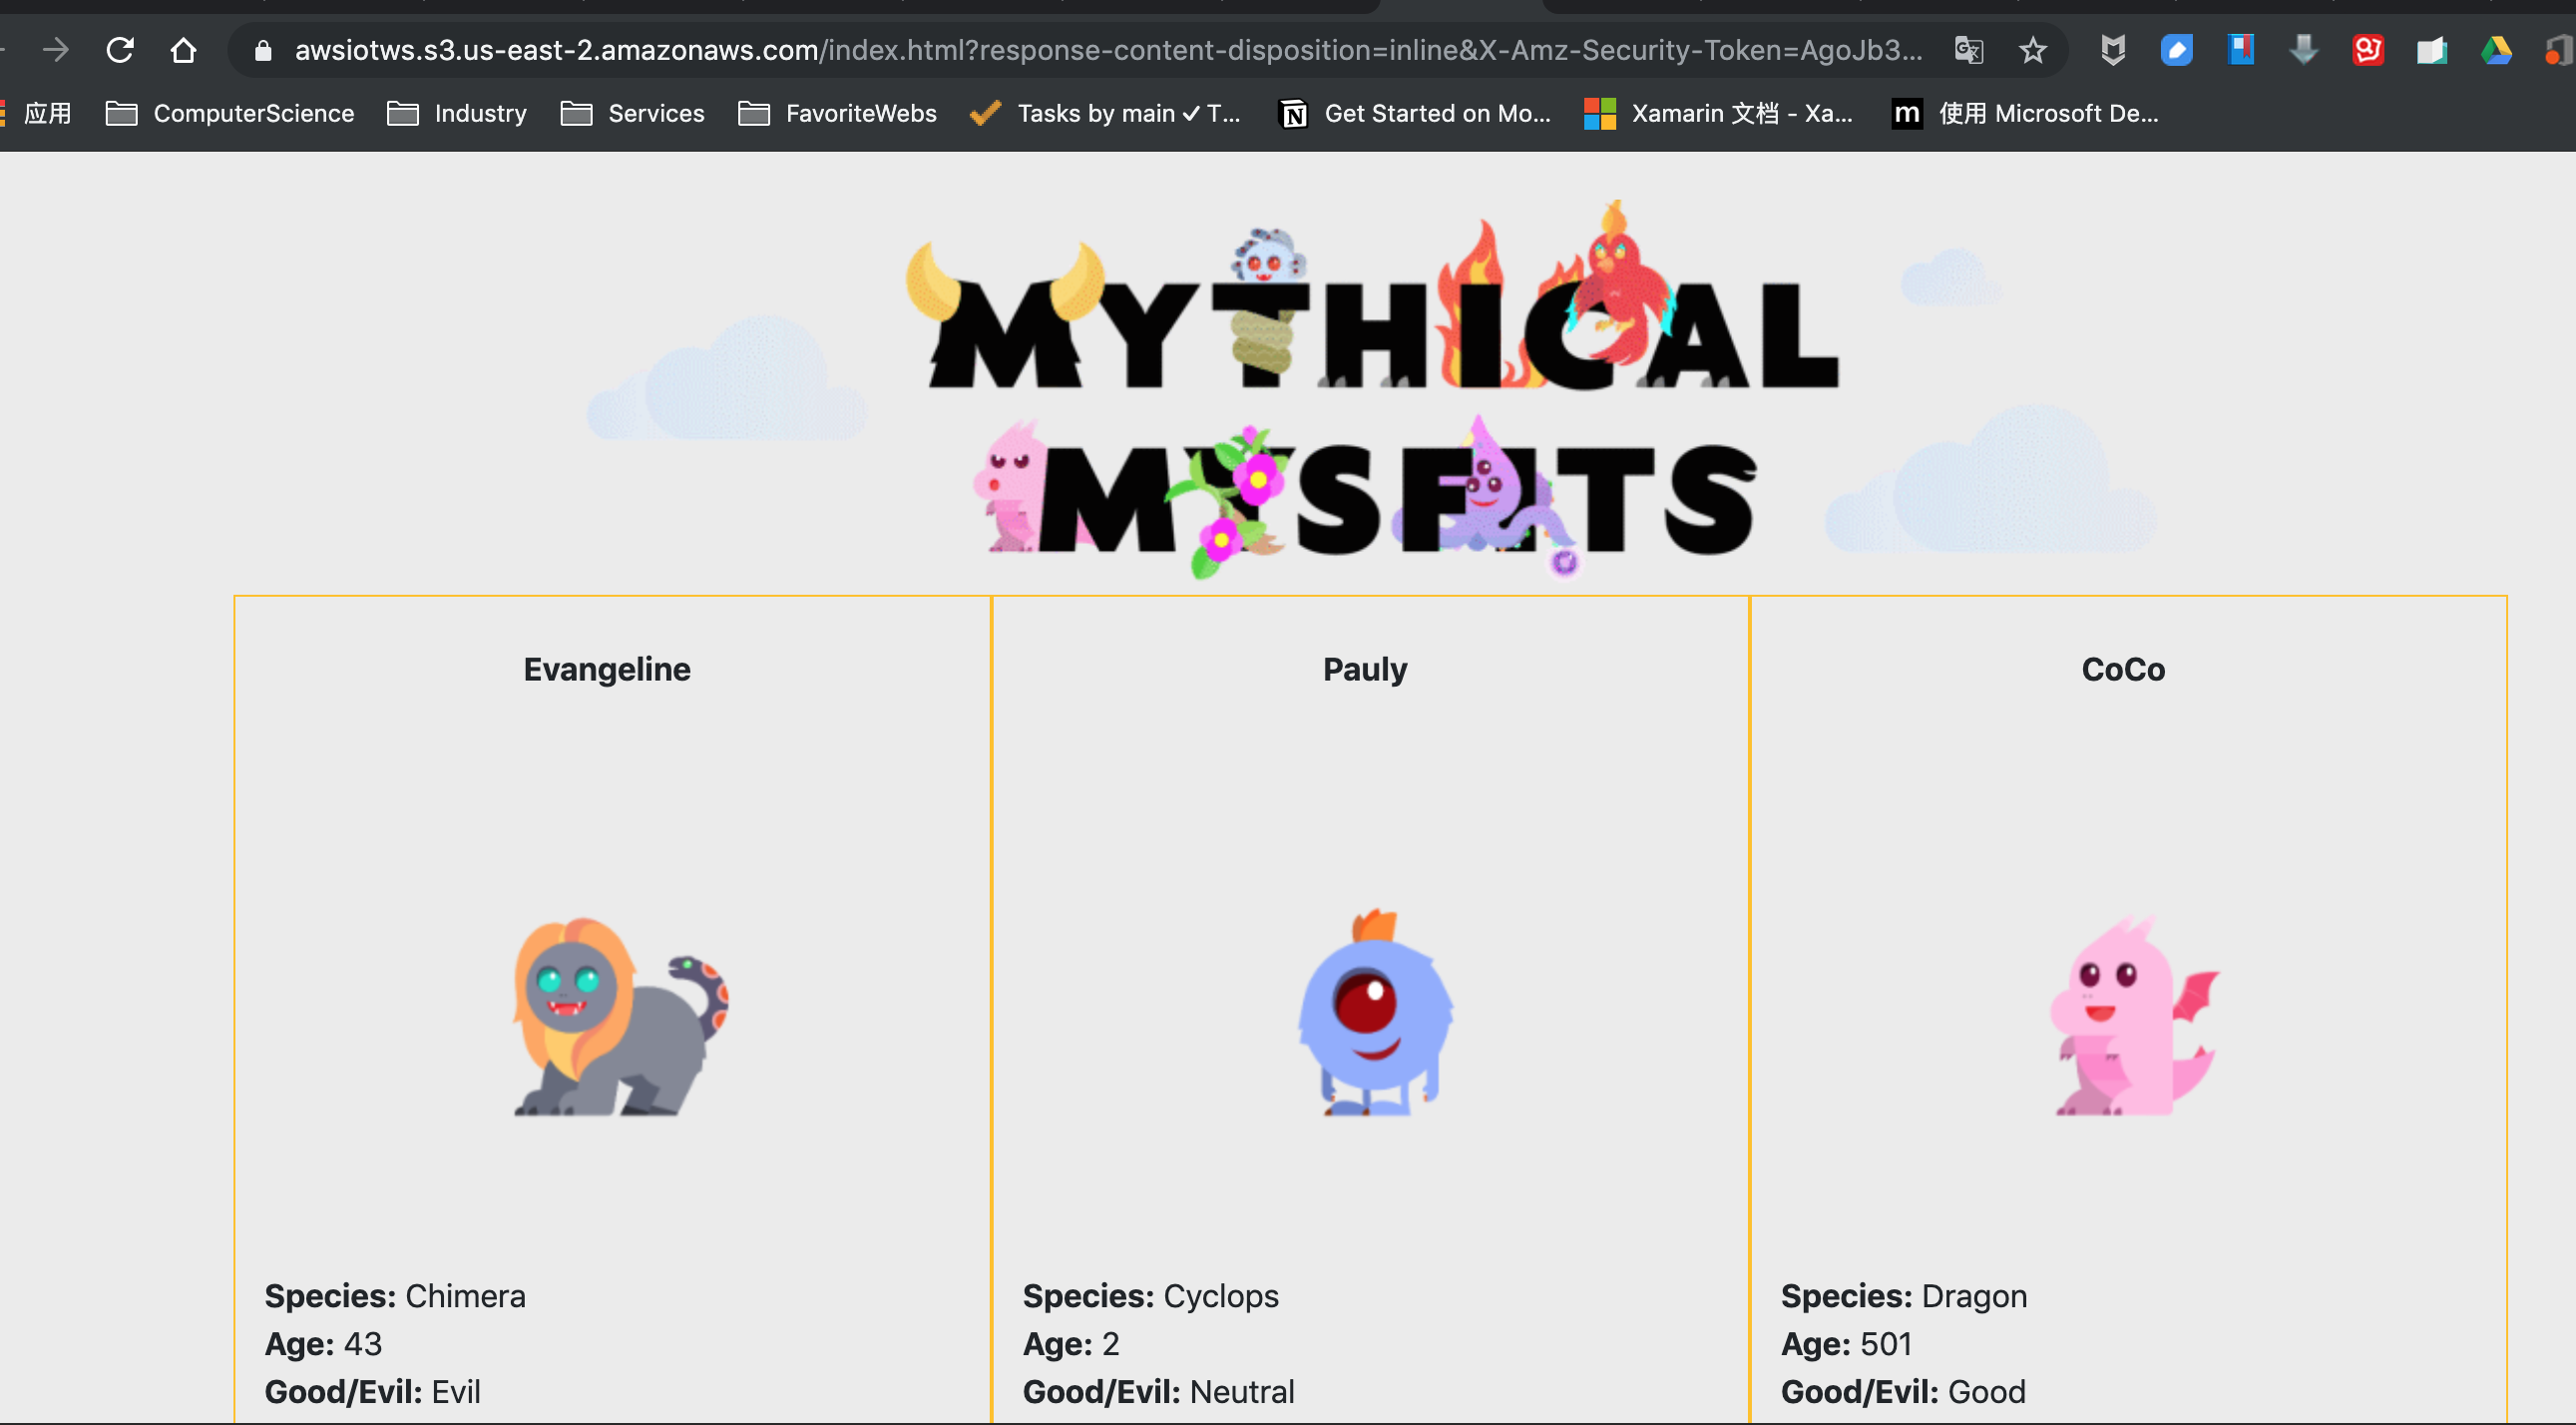Expand the Services bookmarks folder

coord(633,113)
